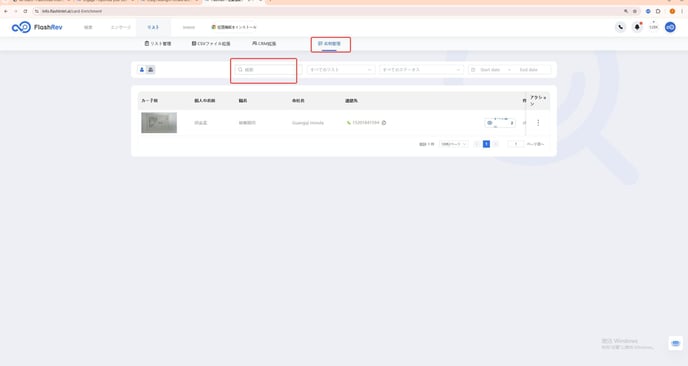This screenshot has height=366, width=688.
Task: Pick a Start date in range picker
Action: pyautogui.click(x=490, y=70)
